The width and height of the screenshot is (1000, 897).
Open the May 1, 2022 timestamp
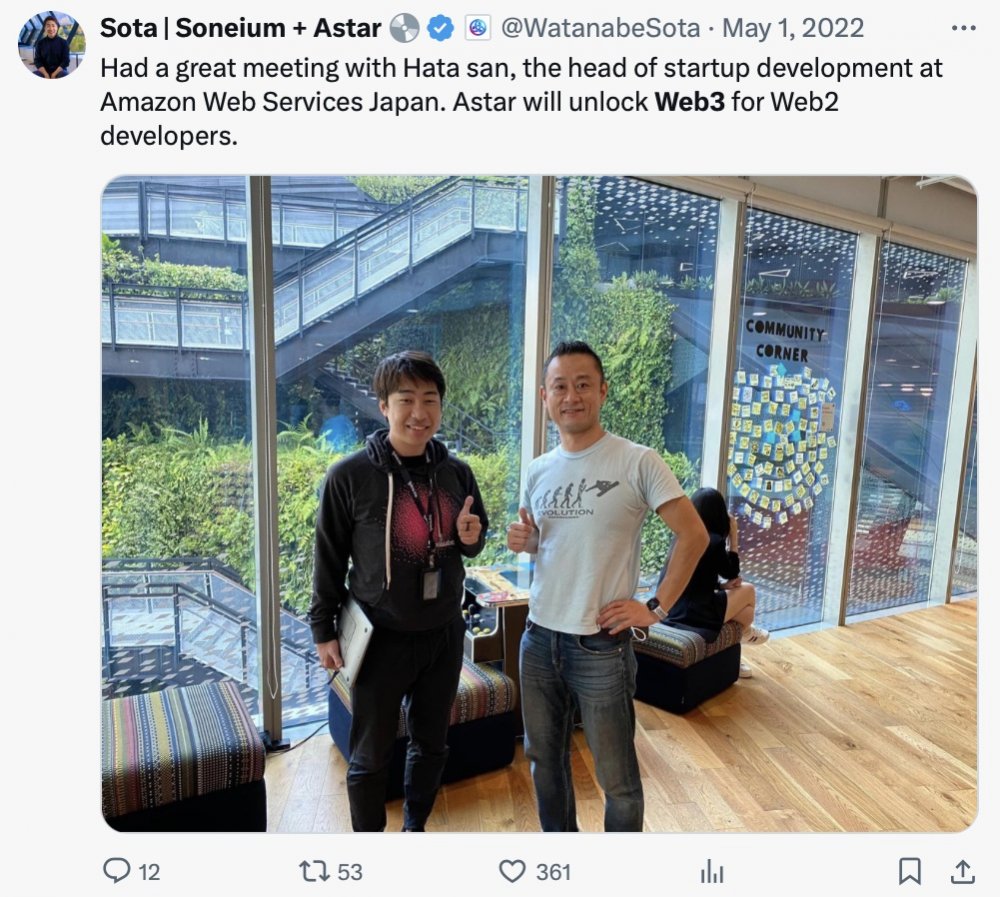coord(793,28)
